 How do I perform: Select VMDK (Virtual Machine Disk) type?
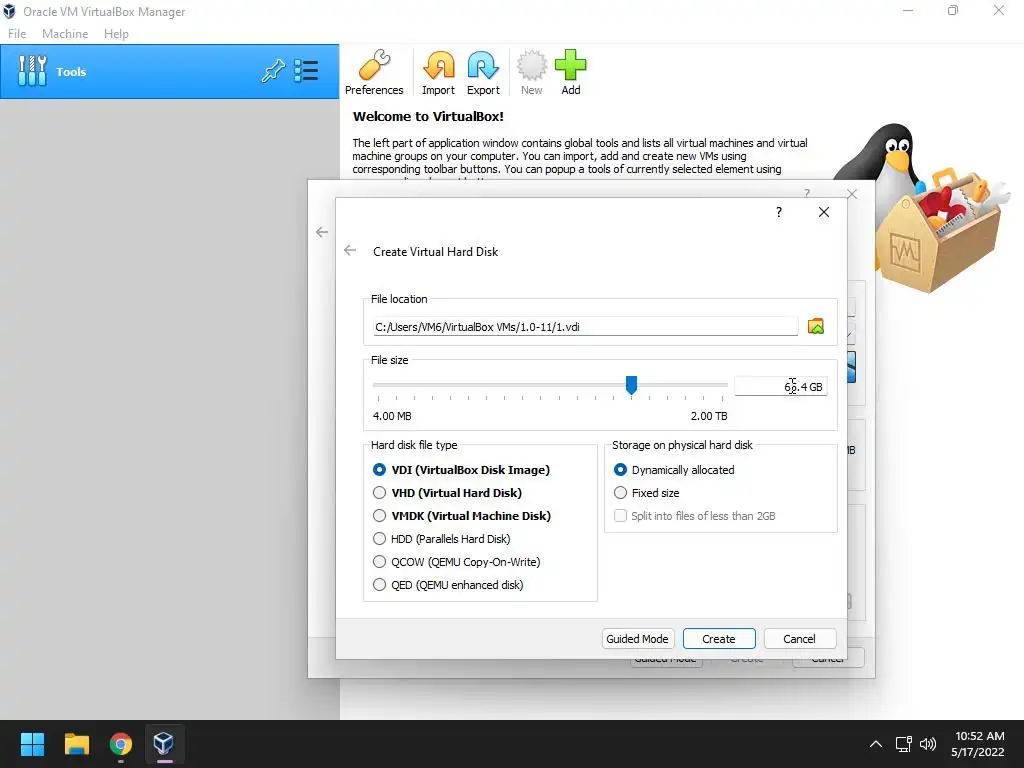(462, 516)
